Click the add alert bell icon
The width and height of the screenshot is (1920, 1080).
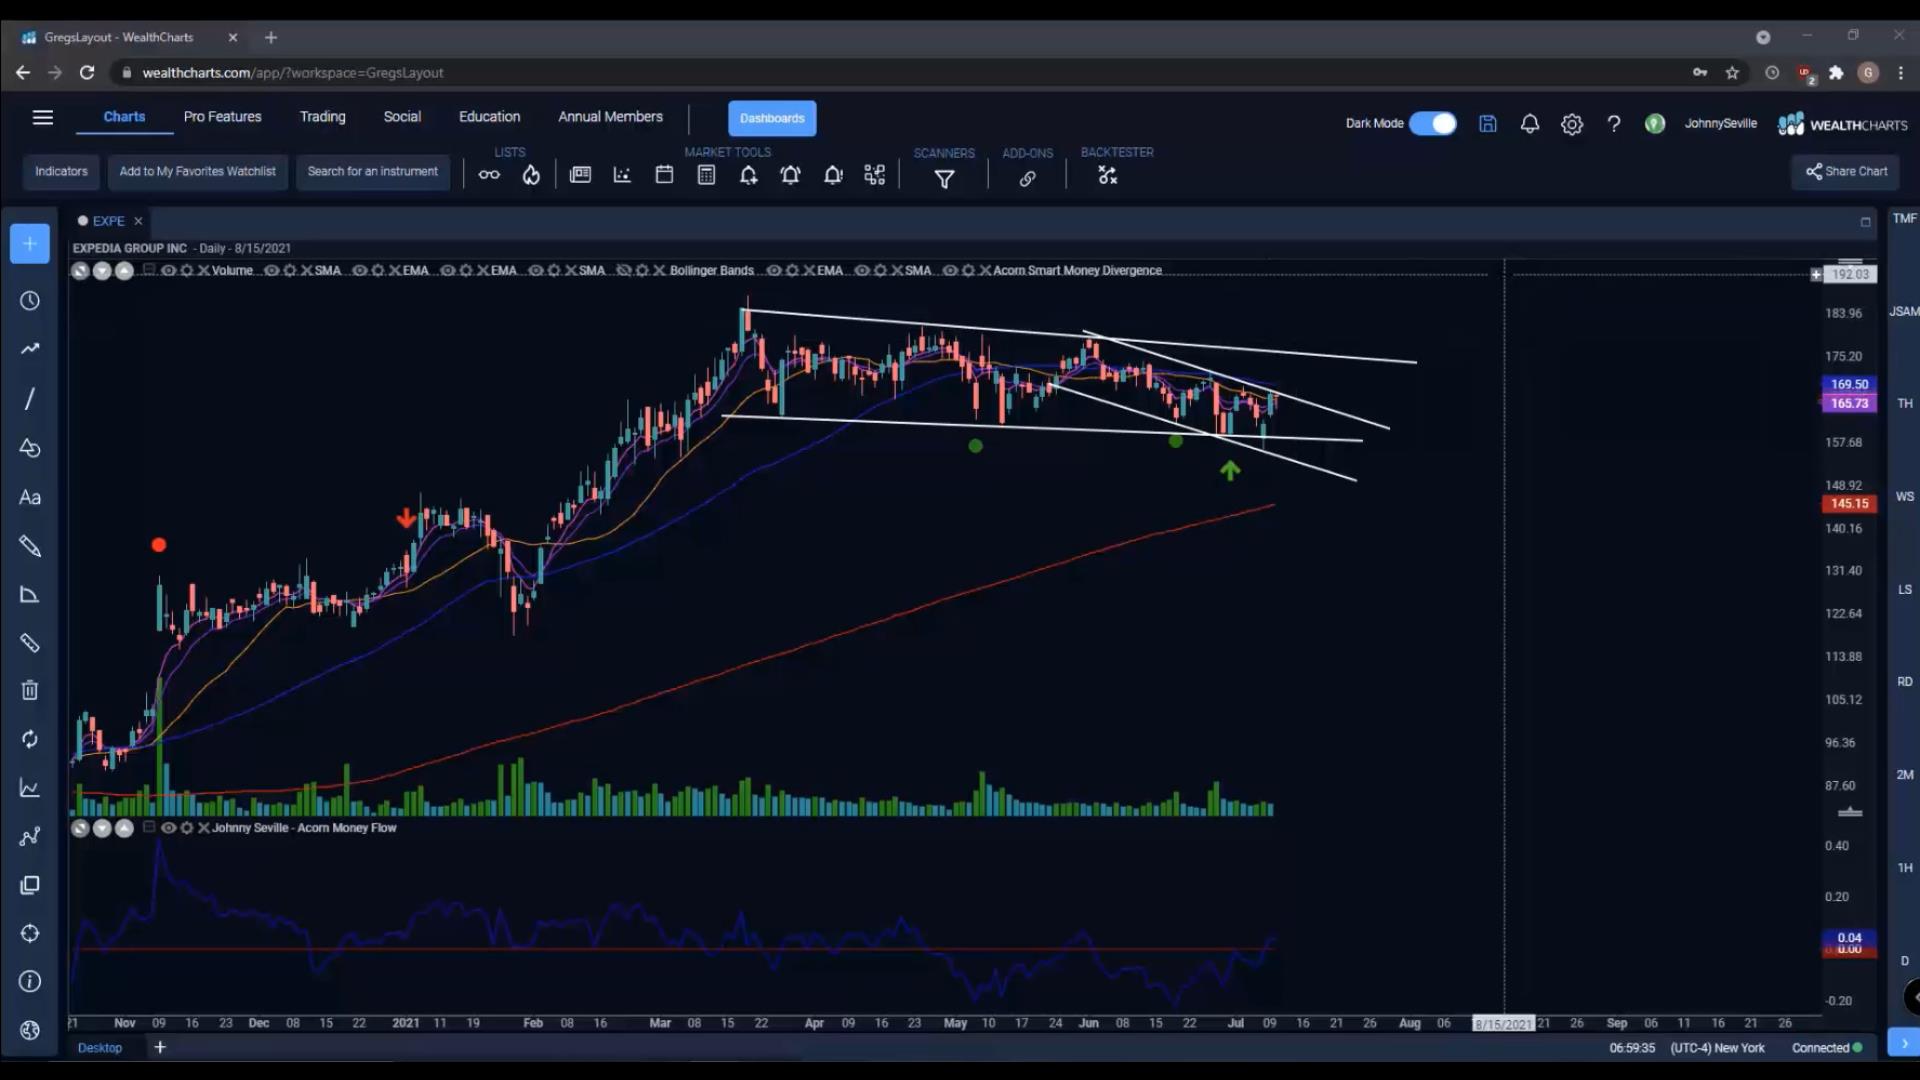click(x=748, y=176)
